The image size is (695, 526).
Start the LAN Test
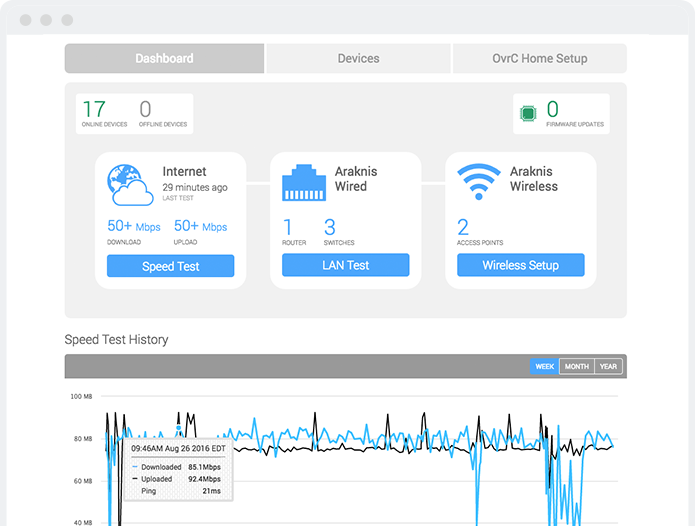[345, 265]
